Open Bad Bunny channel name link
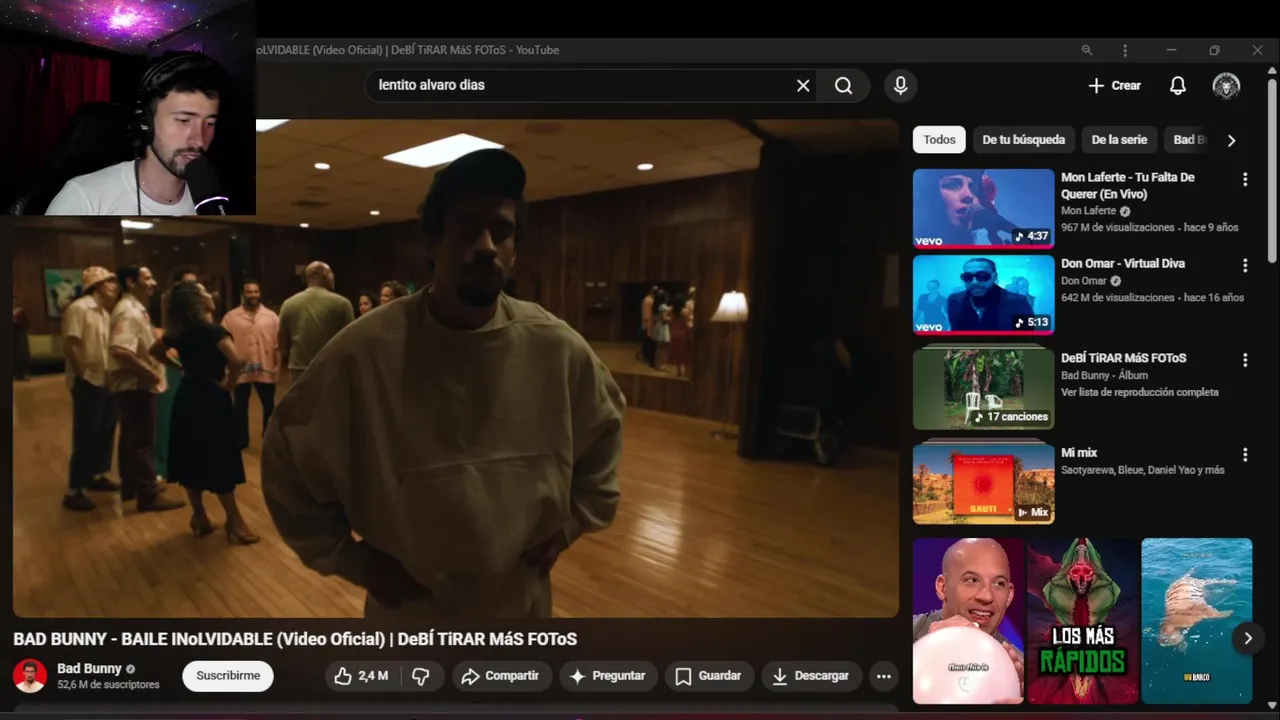 pos(89,668)
